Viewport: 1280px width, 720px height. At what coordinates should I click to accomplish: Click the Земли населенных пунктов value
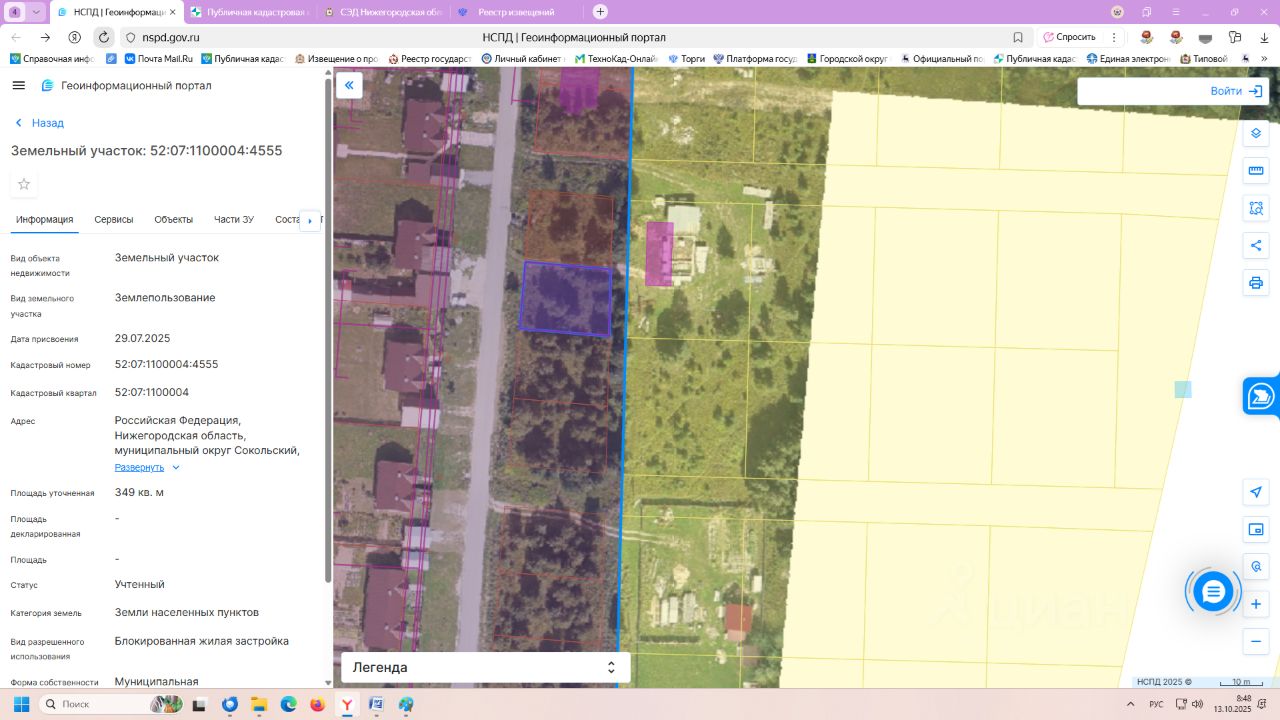click(x=187, y=612)
